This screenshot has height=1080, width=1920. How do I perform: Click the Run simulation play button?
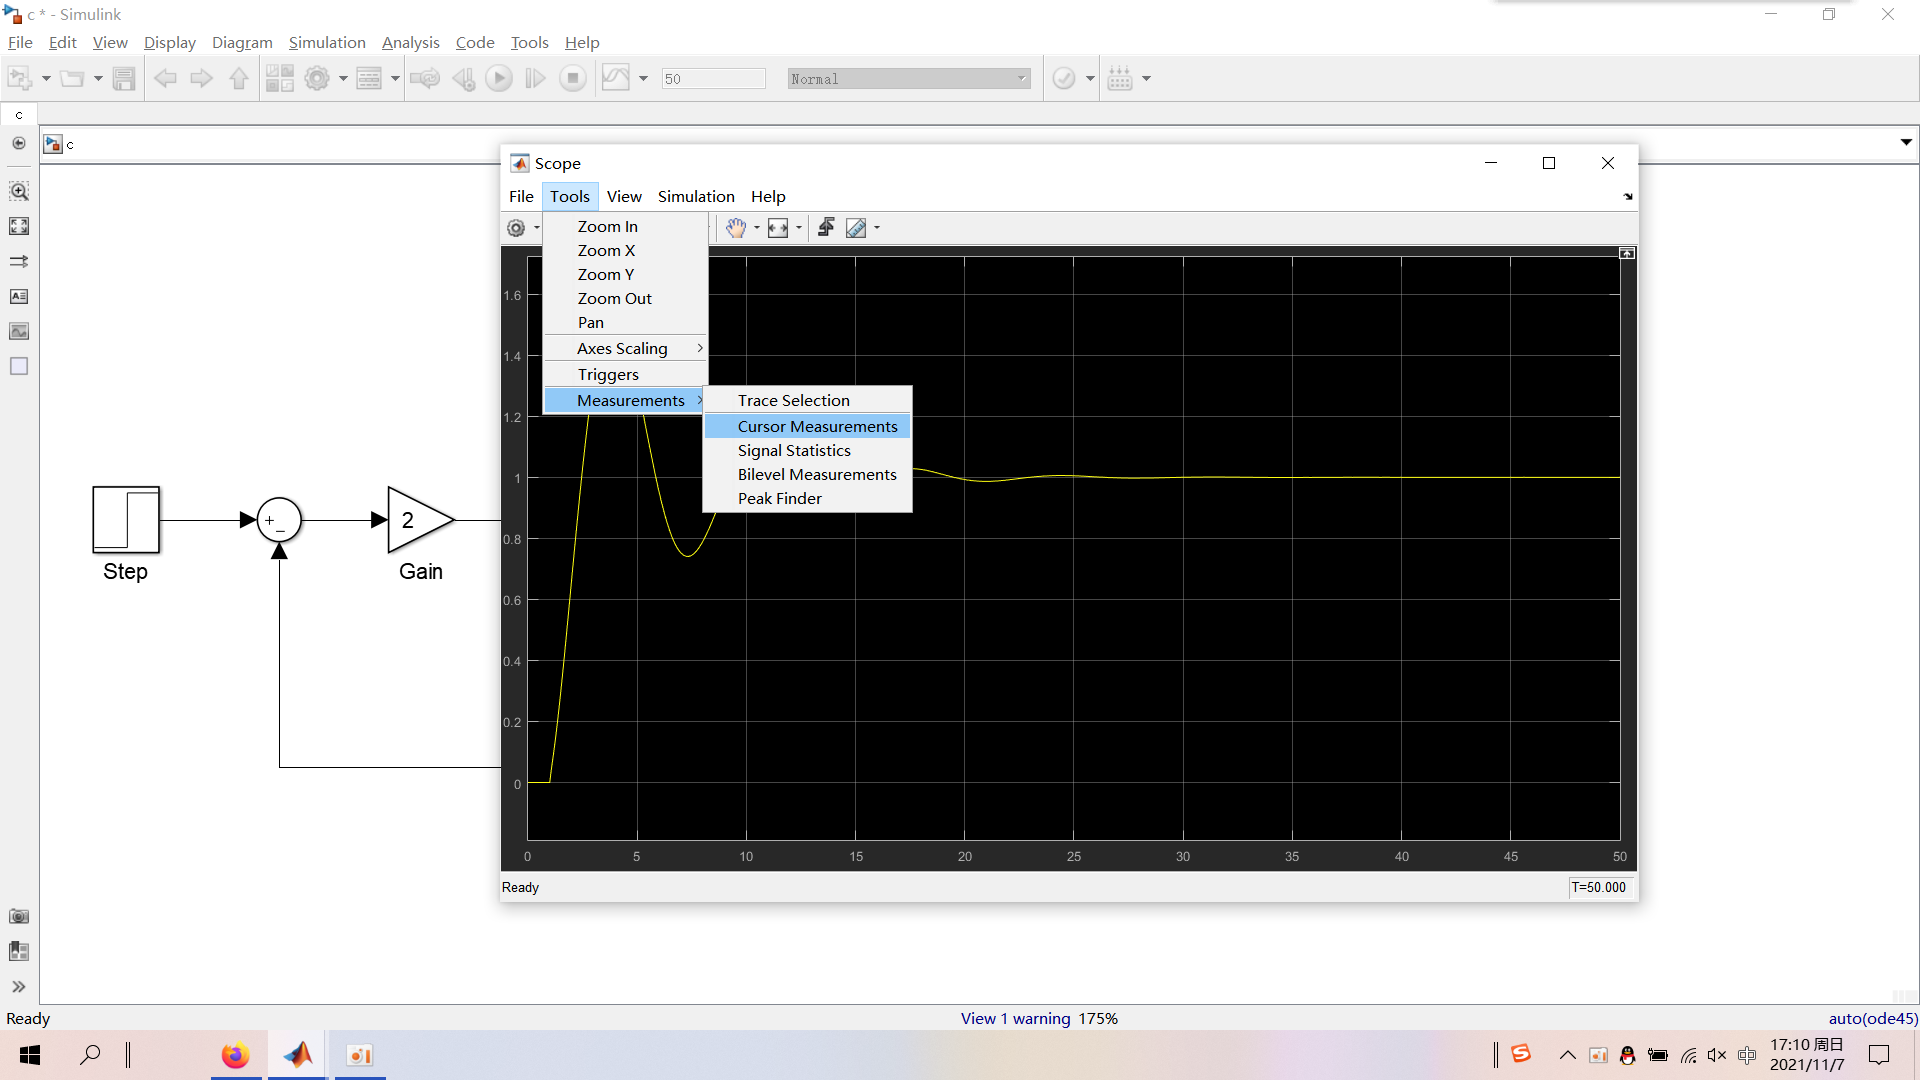(x=499, y=78)
